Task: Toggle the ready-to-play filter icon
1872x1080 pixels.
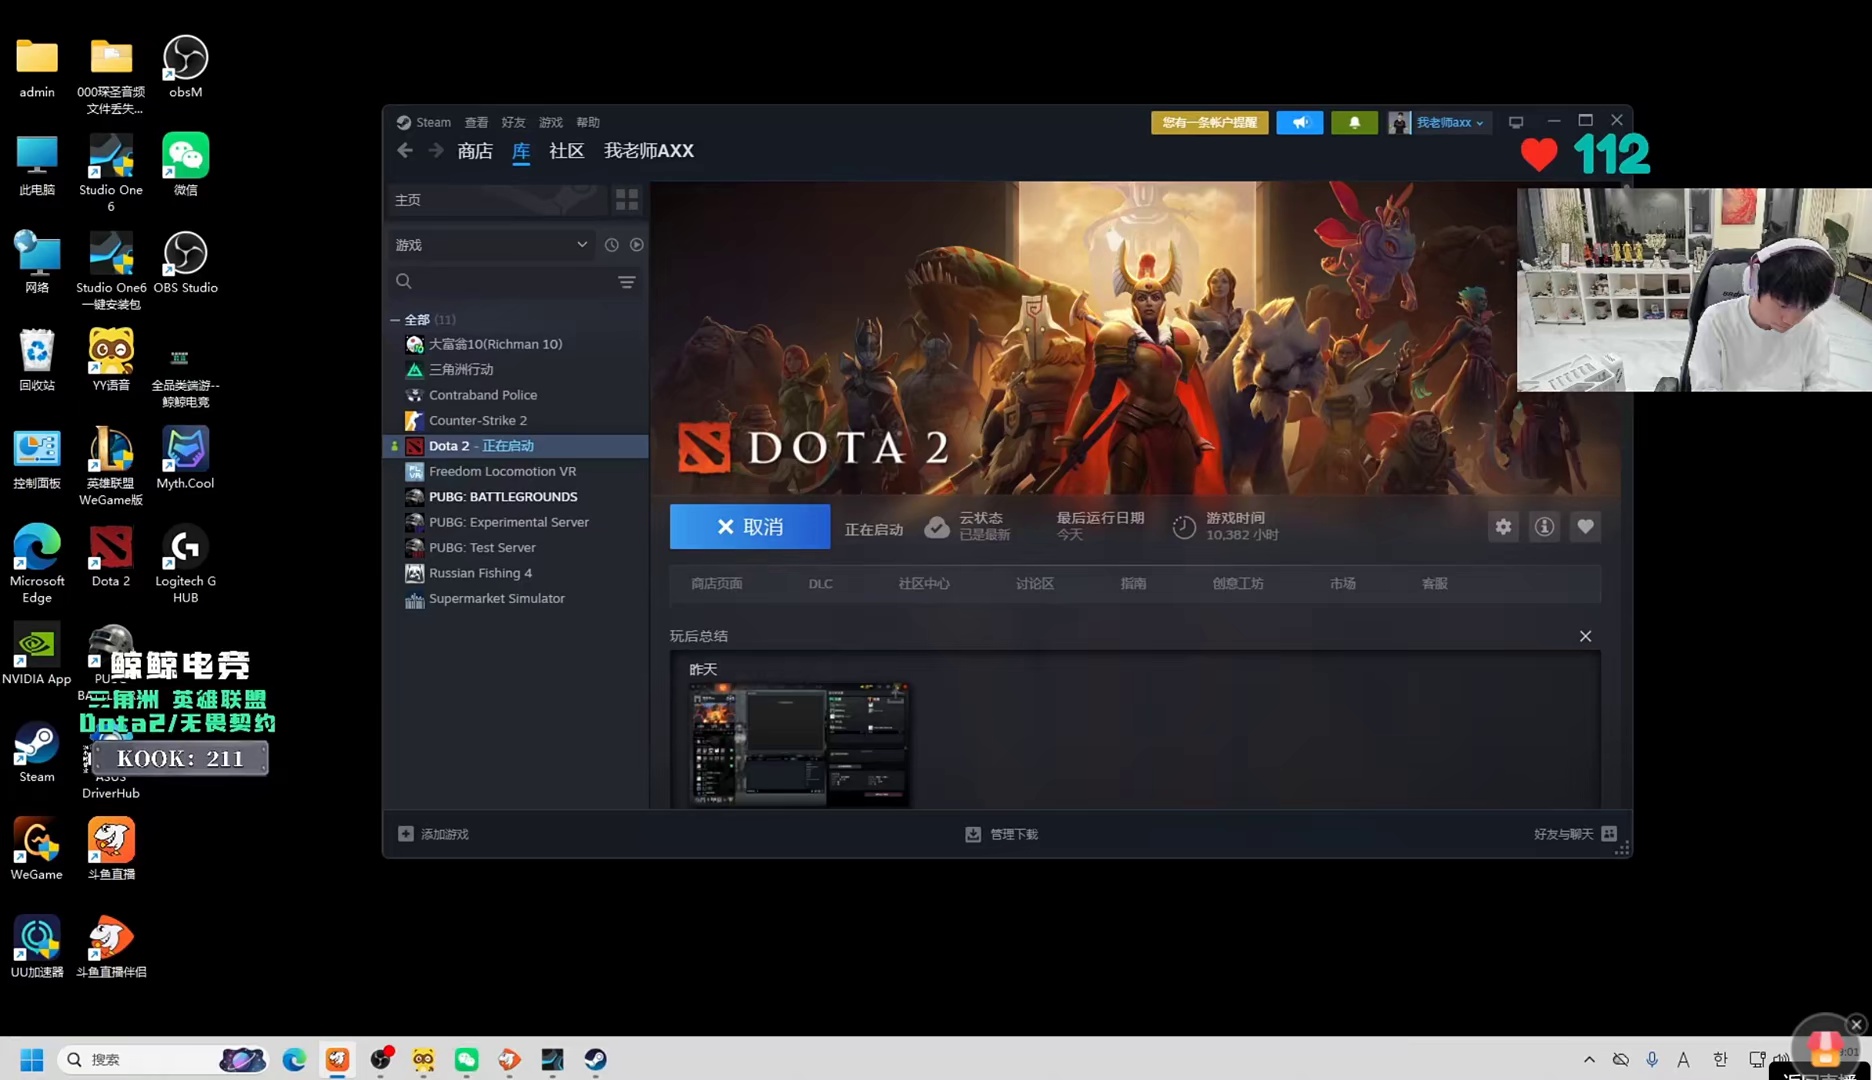Action: coord(637,245)
